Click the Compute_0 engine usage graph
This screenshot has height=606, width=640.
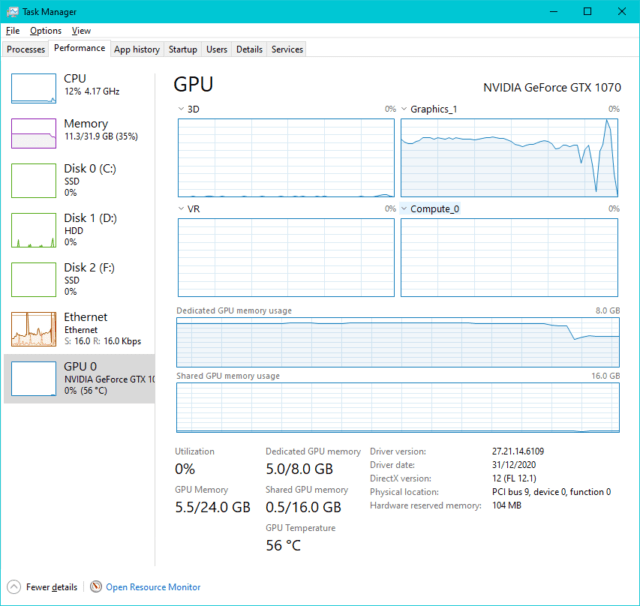pyautogui.click(x=509, y=257)
